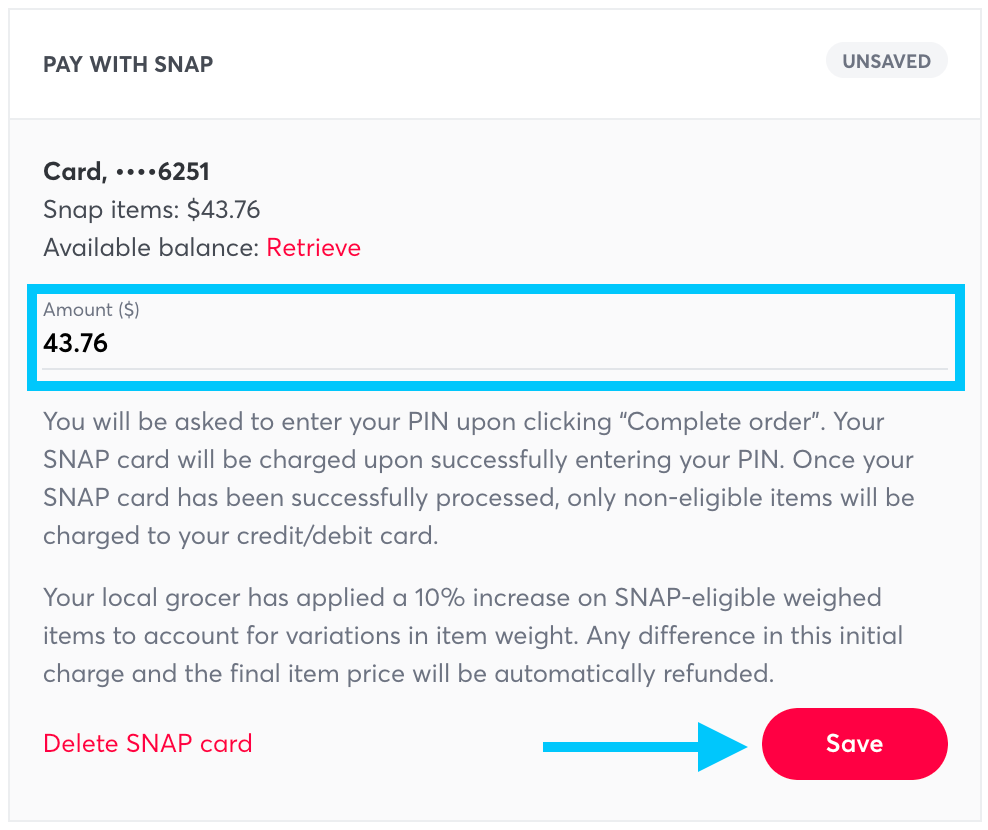Select the Delete SNAP card link
This screenshot has width=988, height=830.
click(x=147, y=744)
